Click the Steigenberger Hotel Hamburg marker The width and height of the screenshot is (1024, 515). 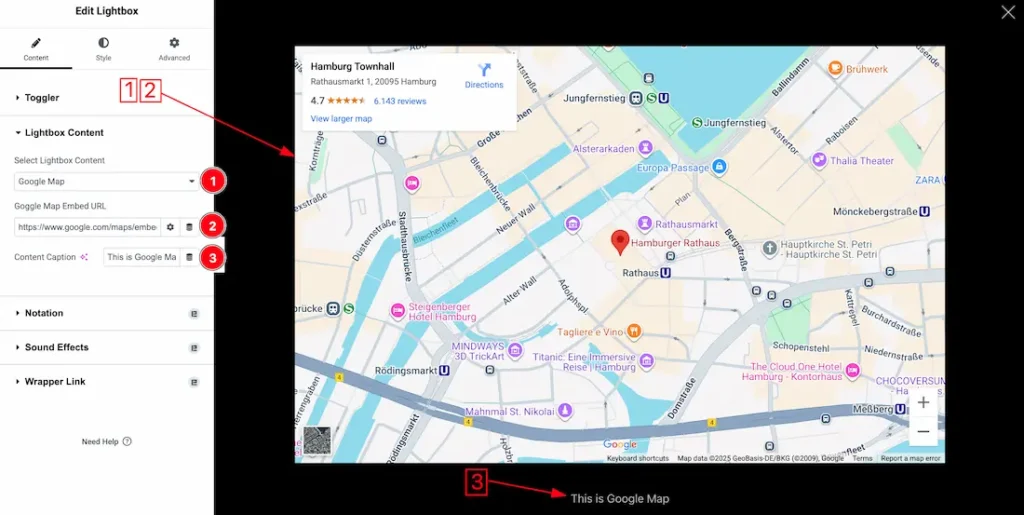397,311
